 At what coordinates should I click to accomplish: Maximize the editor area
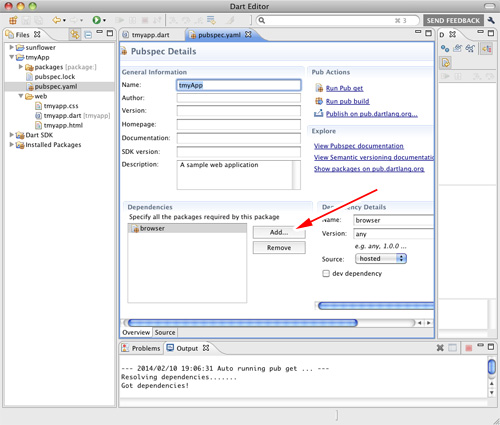(x=428, y=33)
